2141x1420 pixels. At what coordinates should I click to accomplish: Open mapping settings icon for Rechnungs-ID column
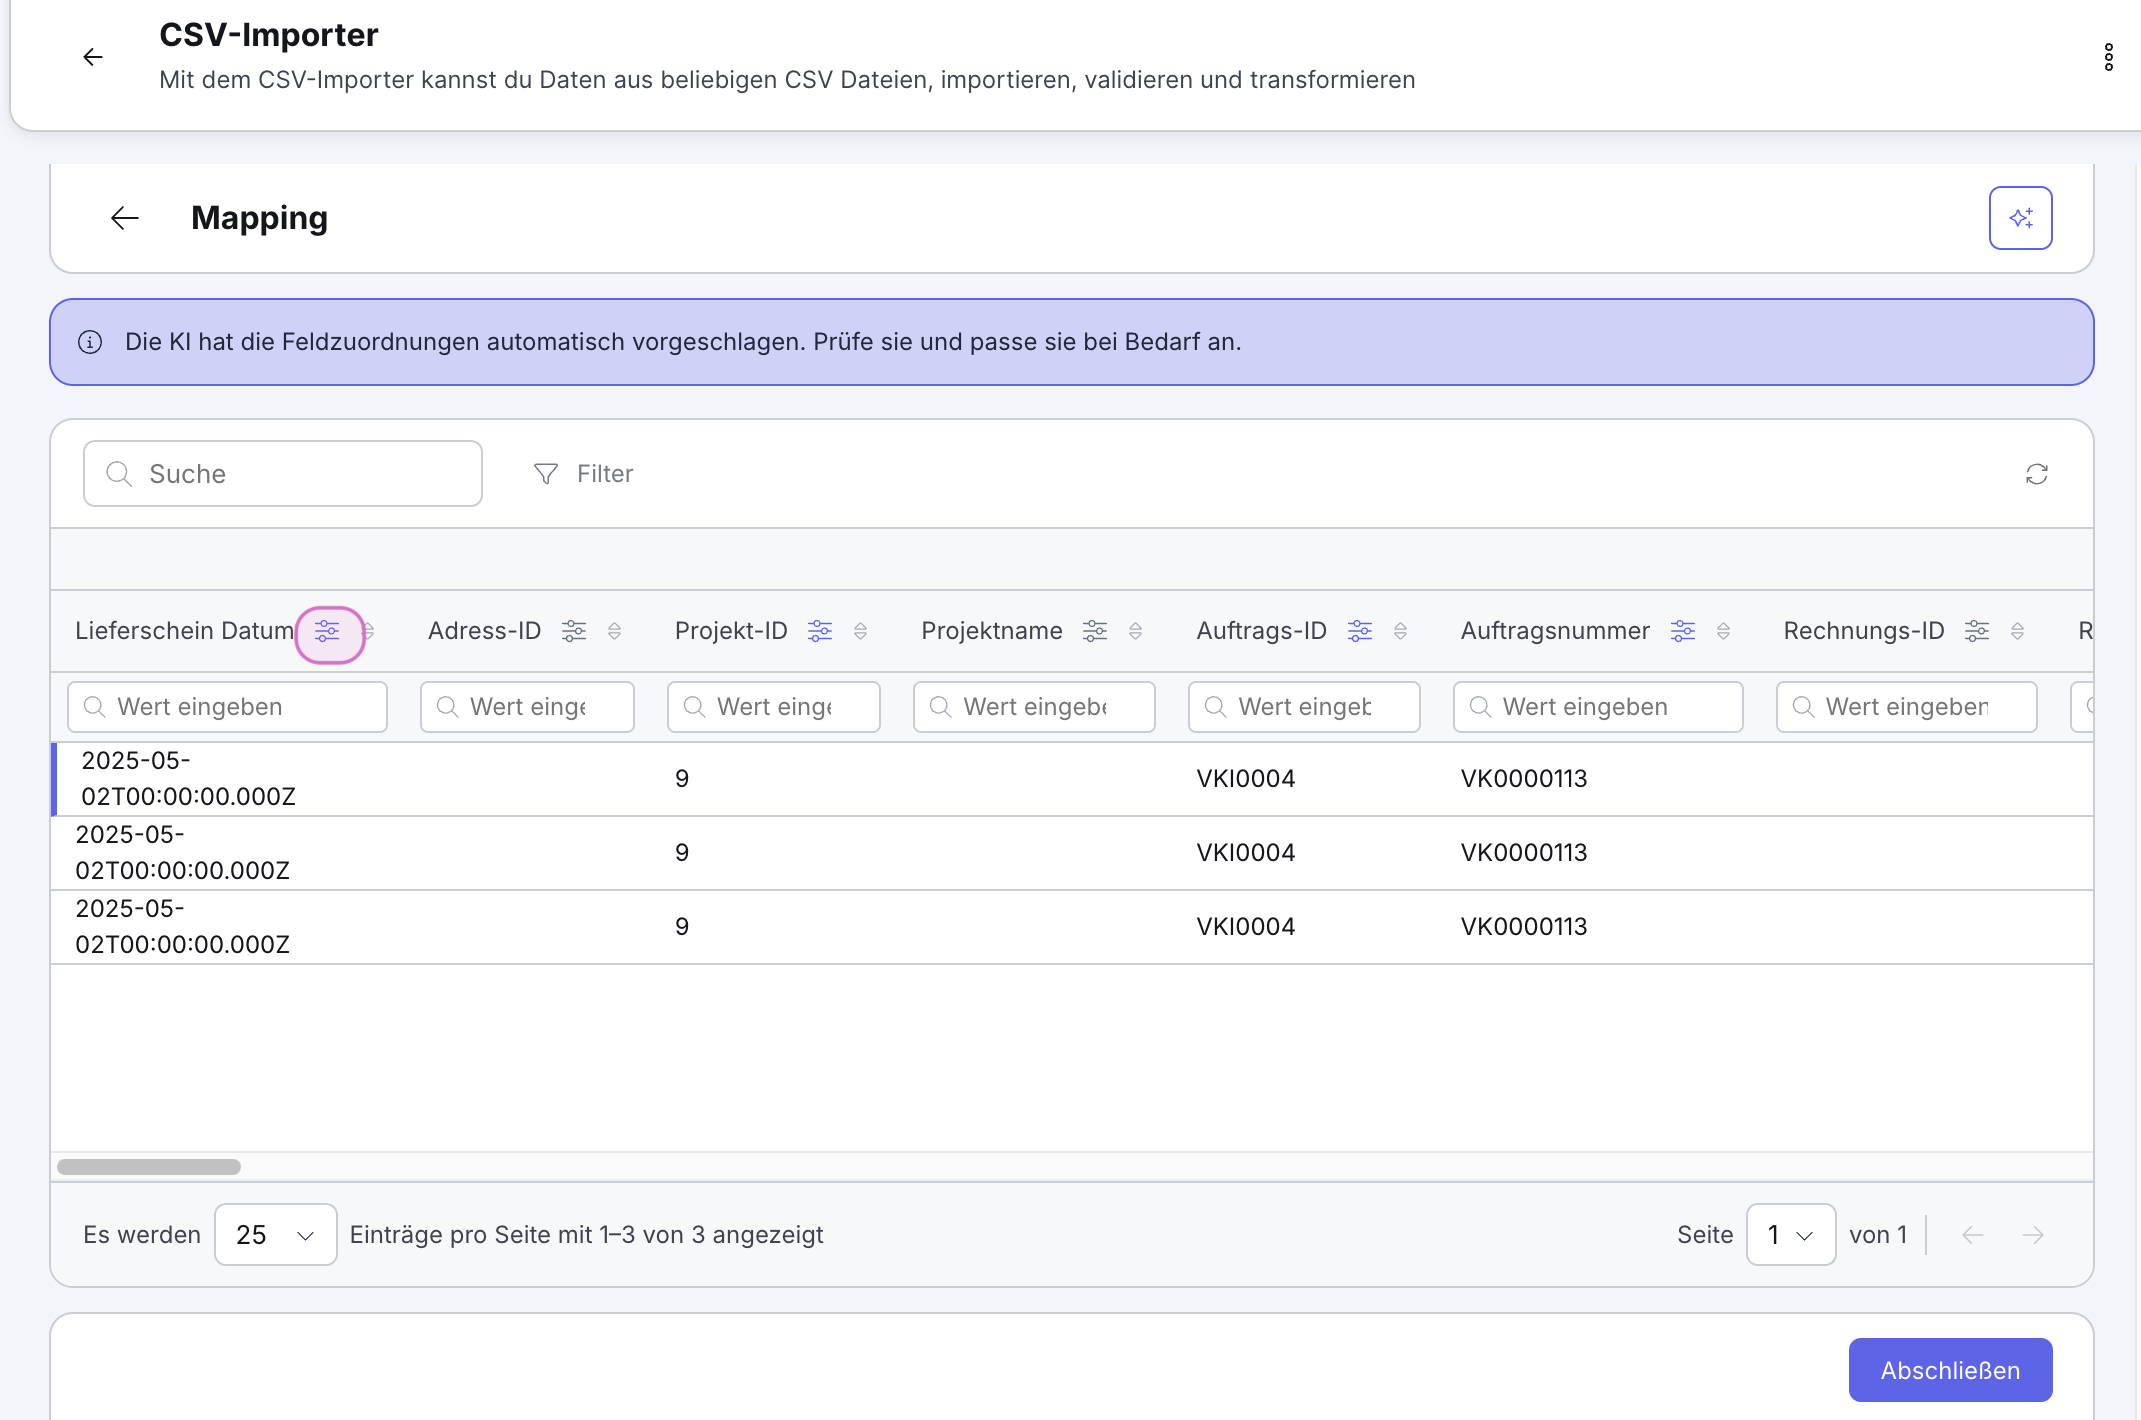(1977, 631)
